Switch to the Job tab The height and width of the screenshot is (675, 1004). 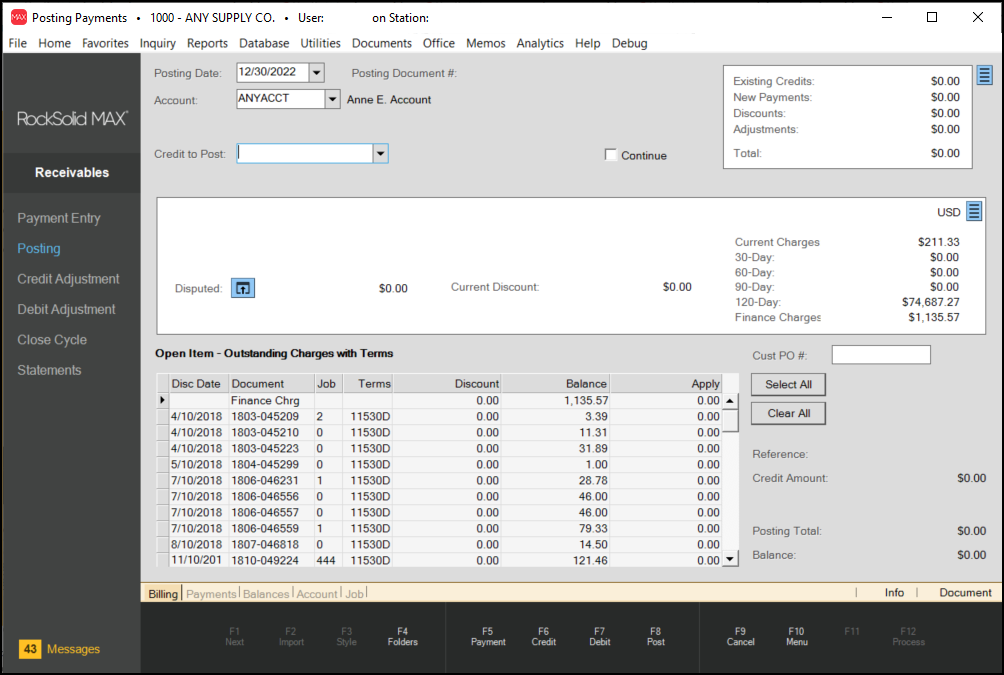click(354, 594)
